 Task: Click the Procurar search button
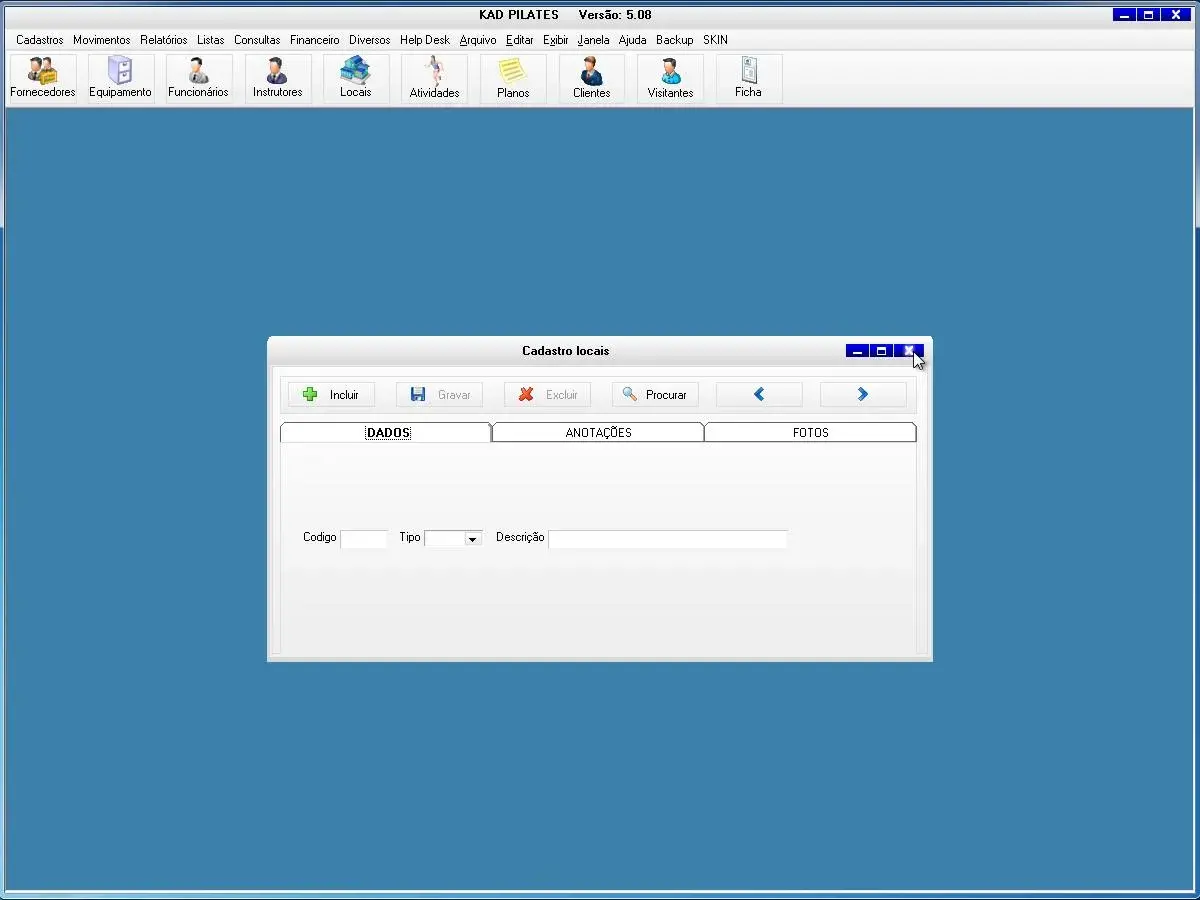(x=655, y=395)
